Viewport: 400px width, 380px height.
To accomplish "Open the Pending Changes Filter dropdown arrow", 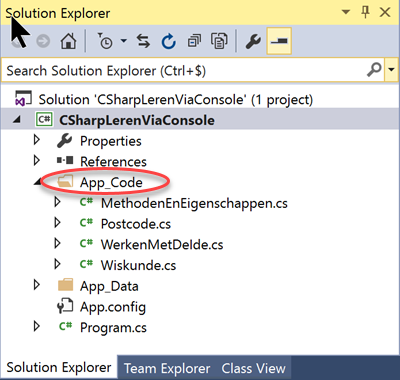I will coord(124,41).
